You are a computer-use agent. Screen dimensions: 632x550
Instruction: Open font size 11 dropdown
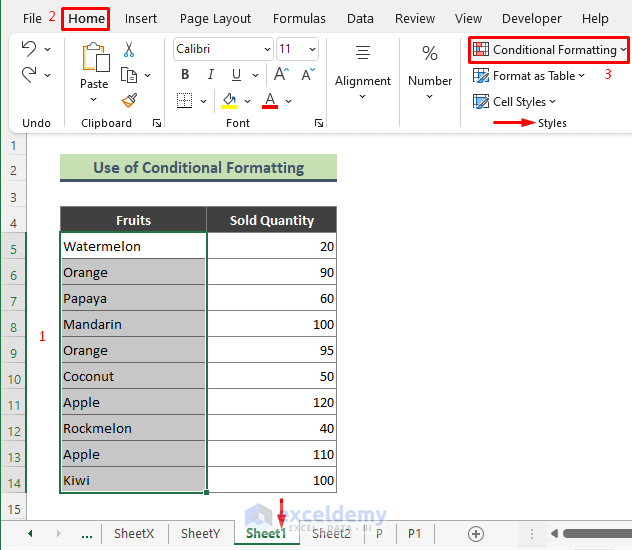coord(312,49)
